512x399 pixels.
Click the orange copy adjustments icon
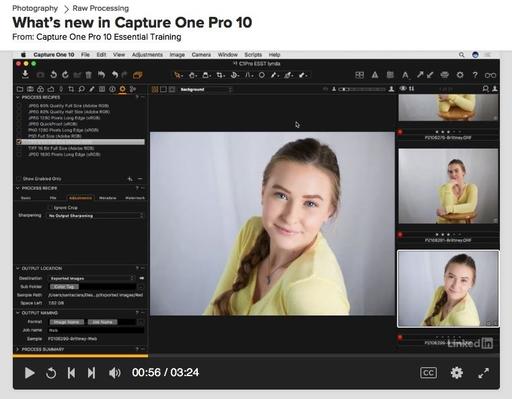pos(138,75)
